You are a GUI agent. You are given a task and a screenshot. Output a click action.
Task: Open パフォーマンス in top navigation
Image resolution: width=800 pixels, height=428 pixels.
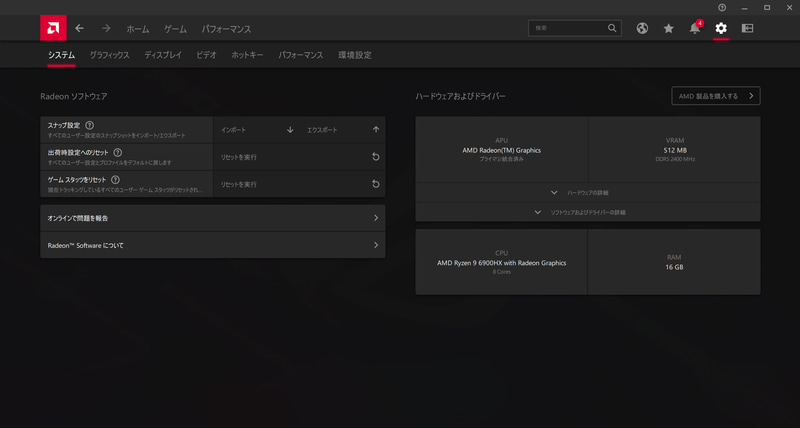pos(226,29)
